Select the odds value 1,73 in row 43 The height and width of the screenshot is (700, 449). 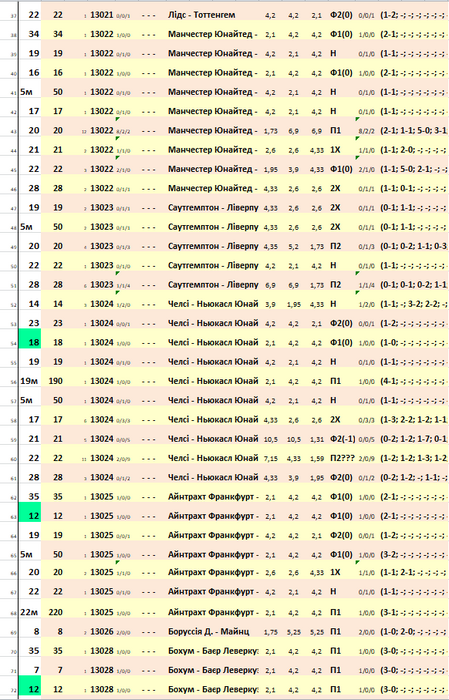pos(270,131)
